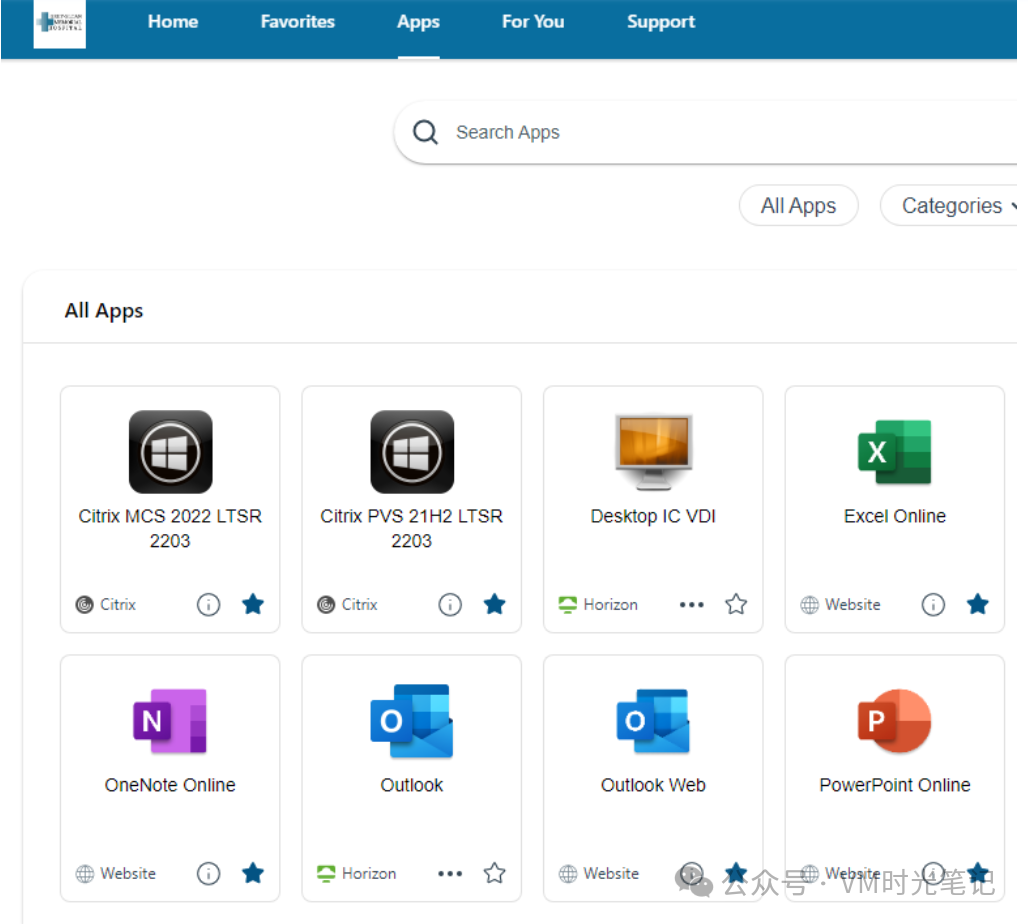Open the Excel Online icon
The height and width of the screenshot is (924, 1028).
pyautogui.click(x=895, y=452)
